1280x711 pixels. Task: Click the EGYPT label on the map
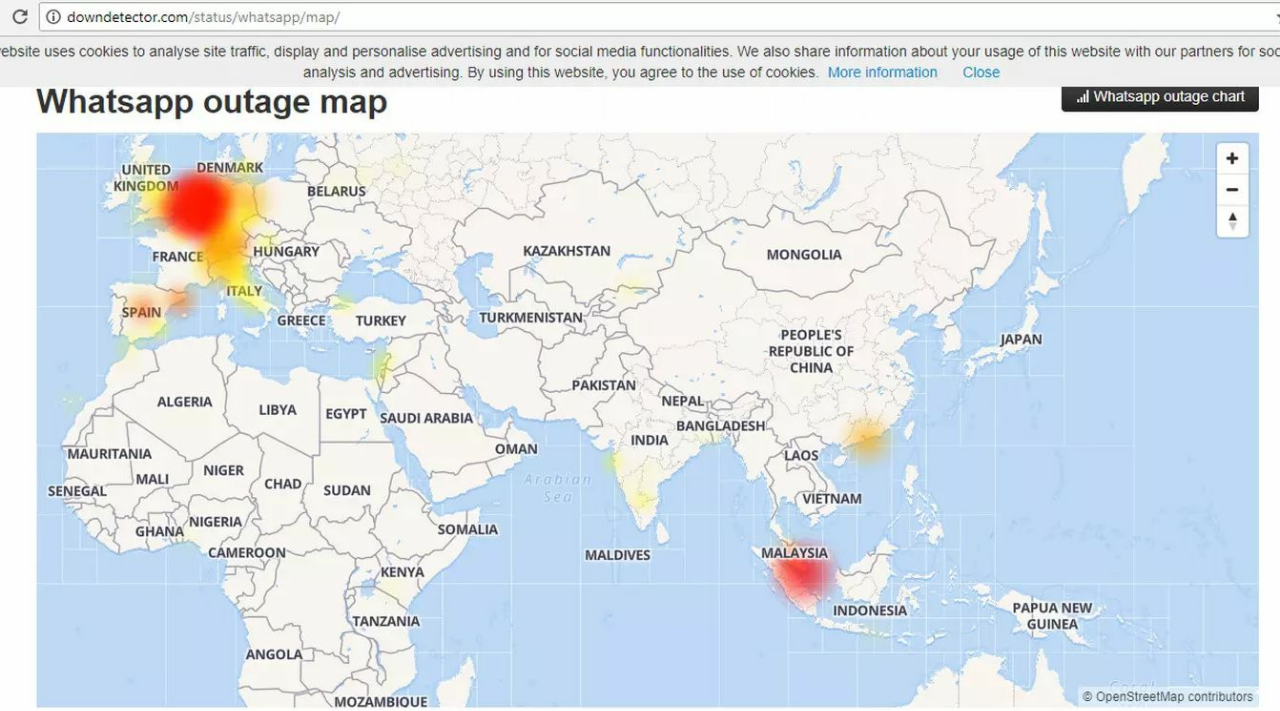pyautogui.click(x=346, y=414)
